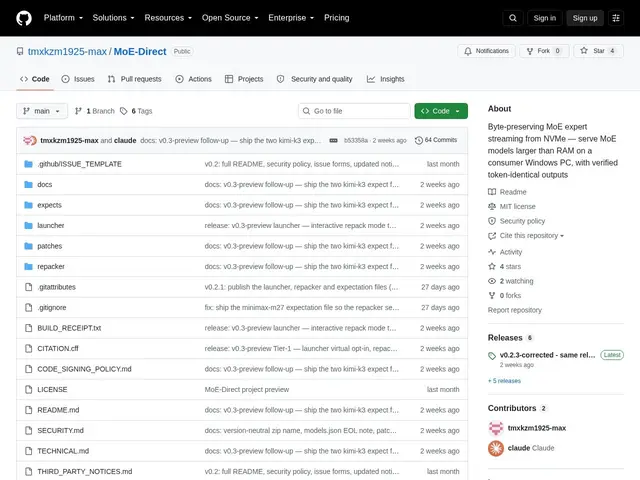Open the MoE-Direct repository link
This screenshot has height=480, width=640.
[x=140, y=51]
